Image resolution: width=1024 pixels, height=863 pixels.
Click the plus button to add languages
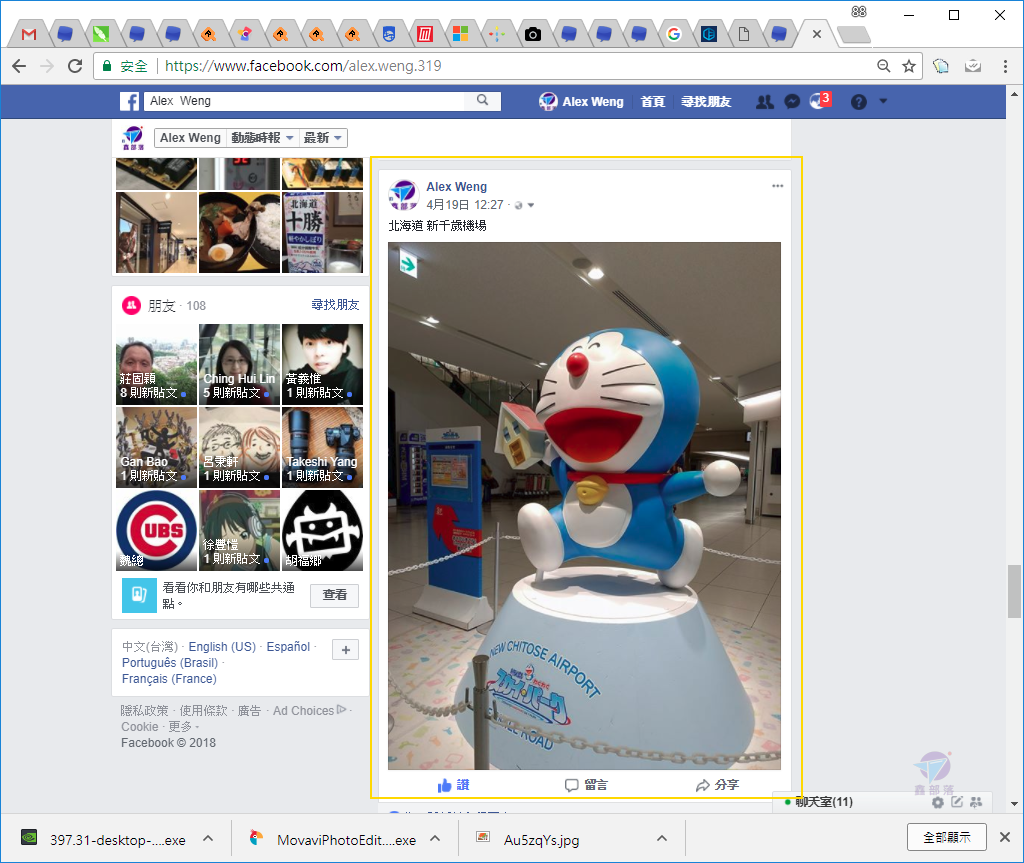tap(345, 649)
